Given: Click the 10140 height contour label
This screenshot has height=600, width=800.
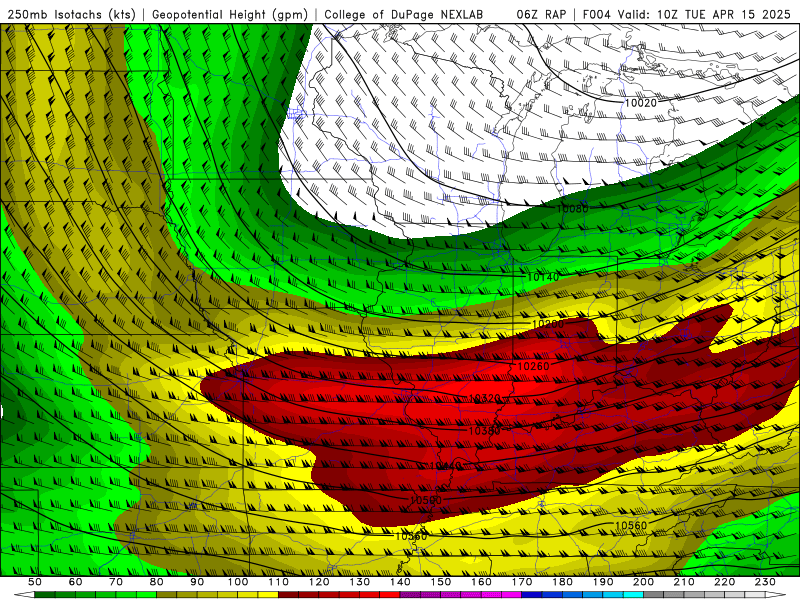Looking at the screenshot, I should click(543, 277).
